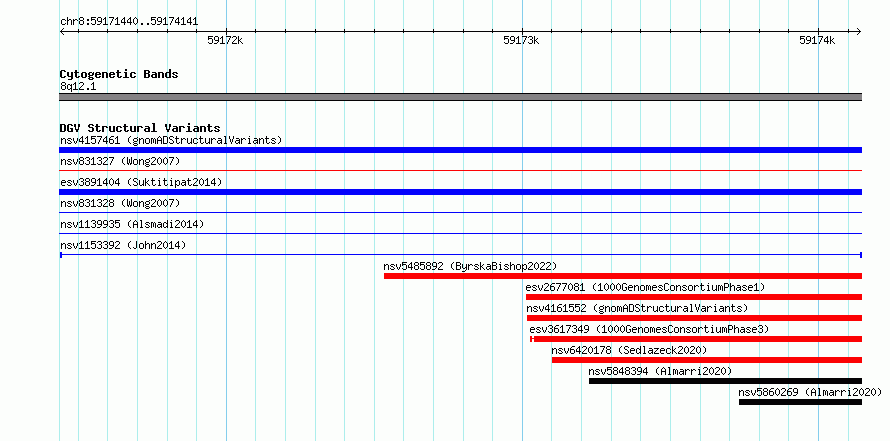
Task: Click the DGV Structural Variants track title
Action: [x=140, y=128]
